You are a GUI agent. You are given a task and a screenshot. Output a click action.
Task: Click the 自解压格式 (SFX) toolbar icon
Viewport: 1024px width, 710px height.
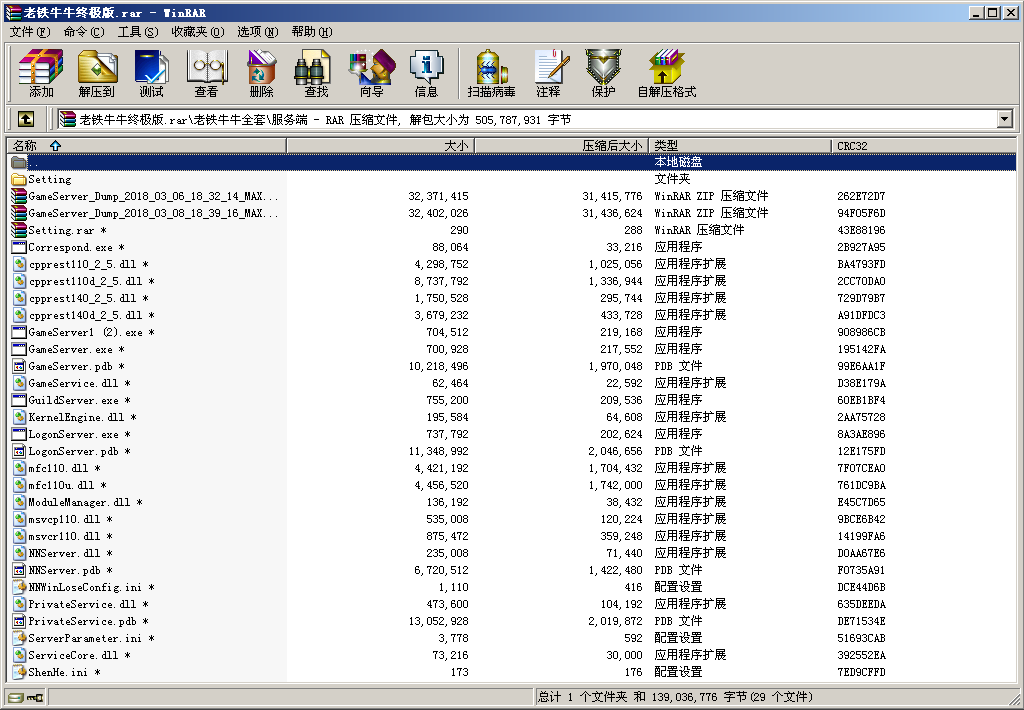coord(666,73)
